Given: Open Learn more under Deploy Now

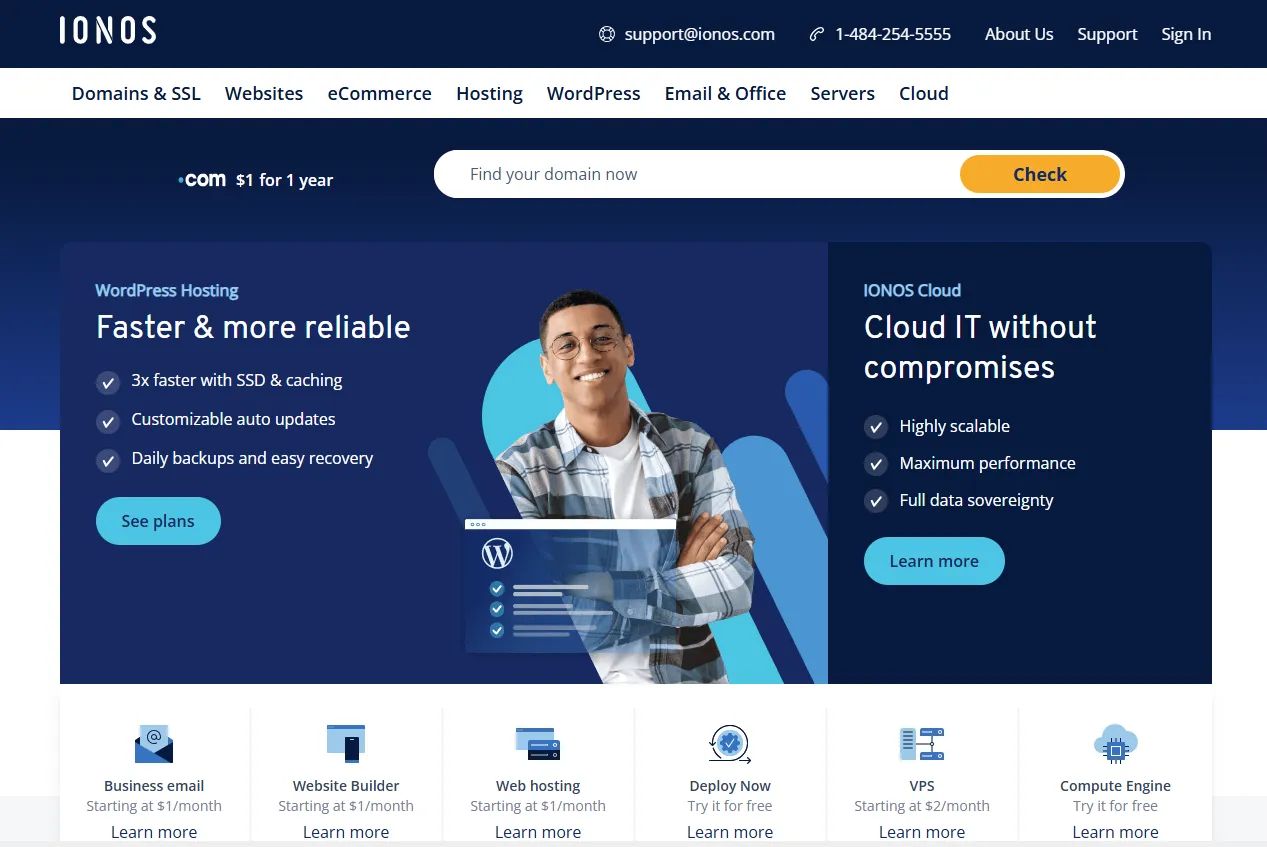Looking at the screenshot, I should tap(729, 831).
